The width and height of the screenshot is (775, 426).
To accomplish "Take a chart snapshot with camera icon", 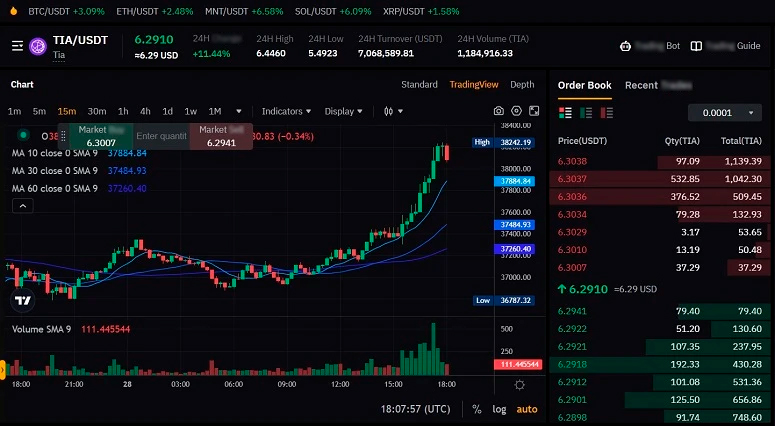I will pyautogui.click(x=499, y=111).
